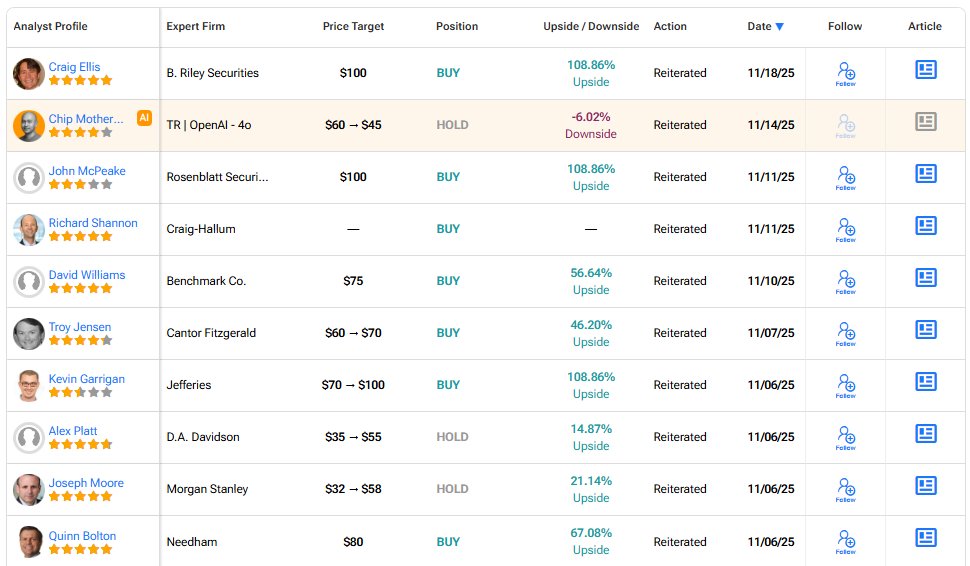
Task: Open Richard Shannon analyst profile
Action: tap(93, 223)
